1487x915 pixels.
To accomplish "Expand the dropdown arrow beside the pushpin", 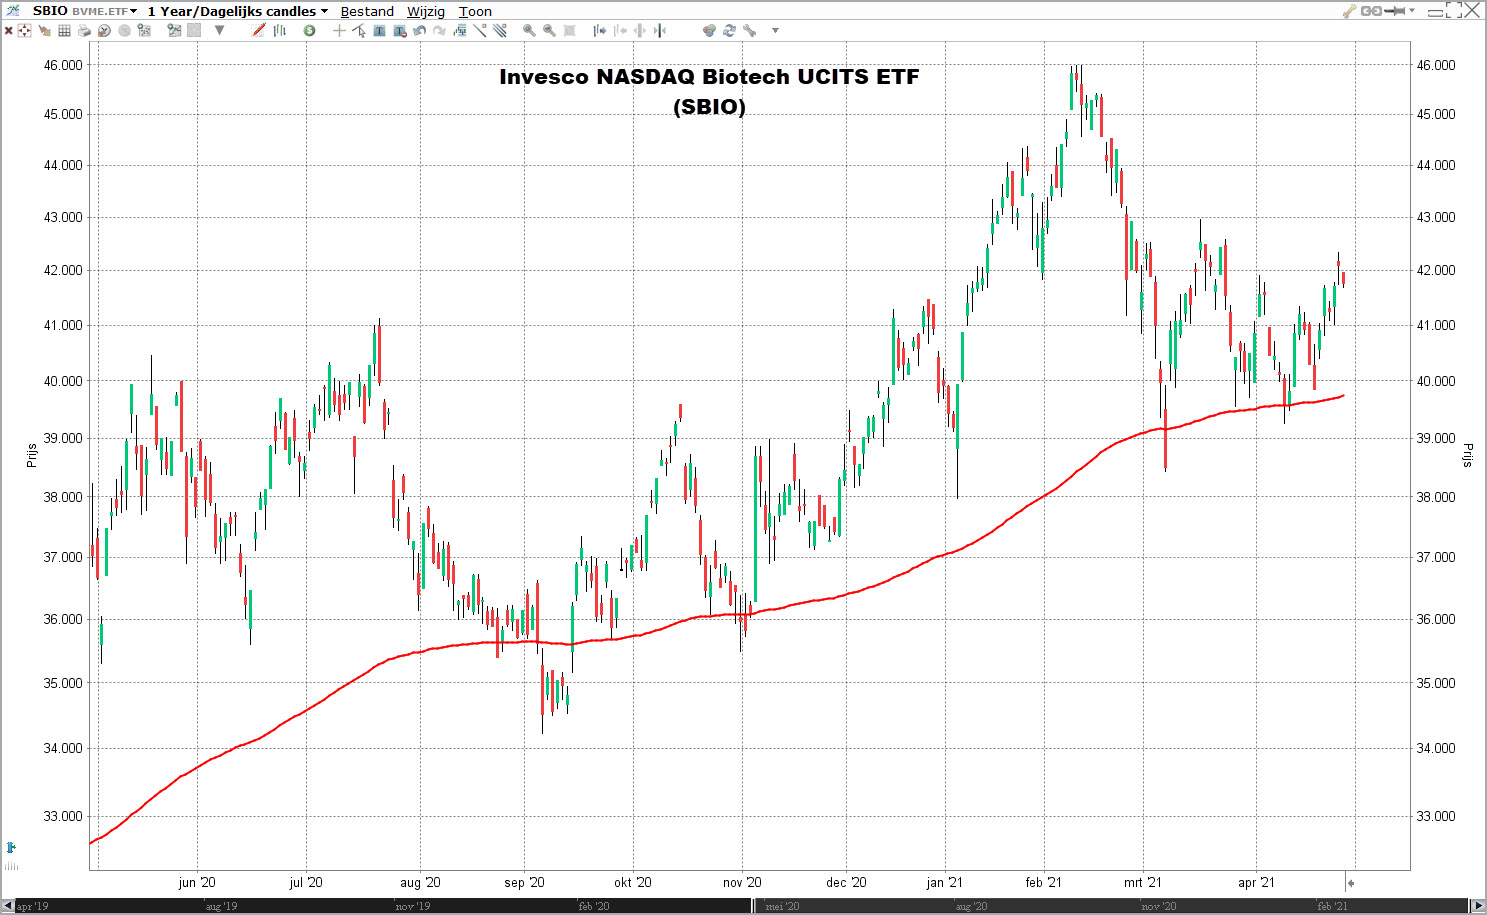I will tap(1412, 11).
